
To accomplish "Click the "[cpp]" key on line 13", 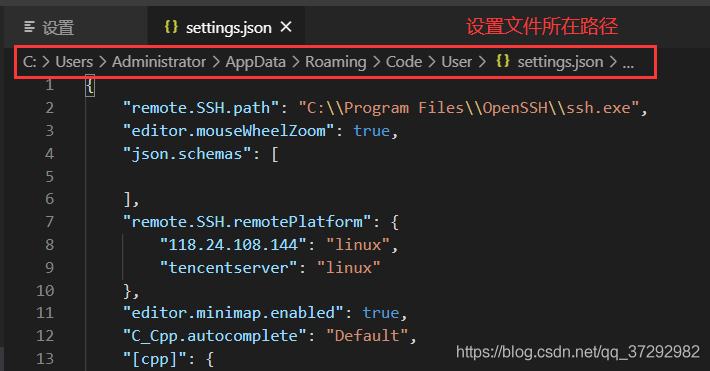I will point(155,359).
